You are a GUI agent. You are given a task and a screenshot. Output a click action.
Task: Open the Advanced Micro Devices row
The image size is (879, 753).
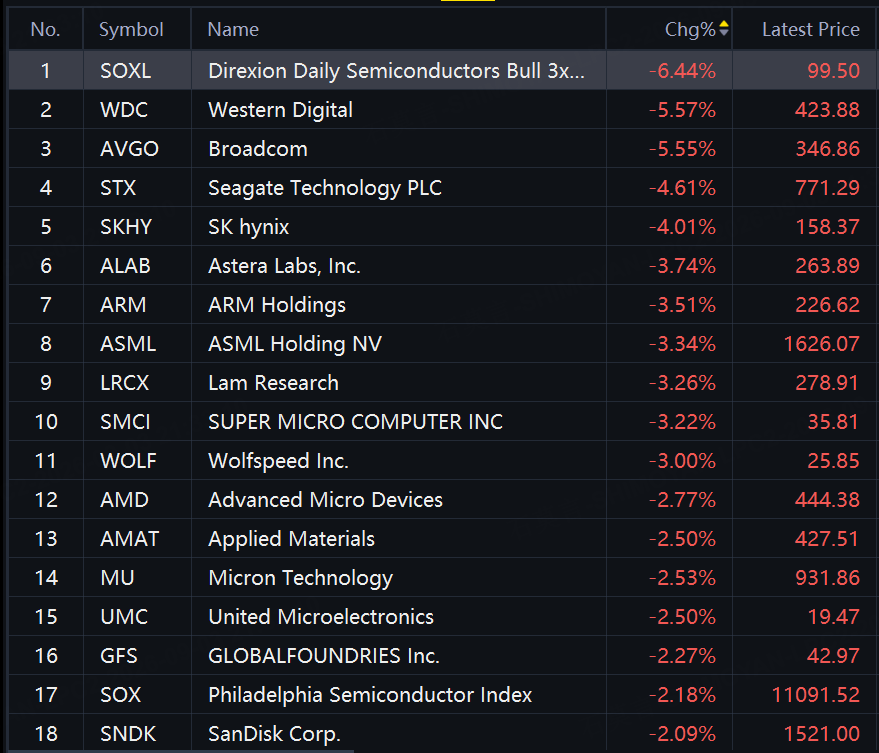coord(443,500)
